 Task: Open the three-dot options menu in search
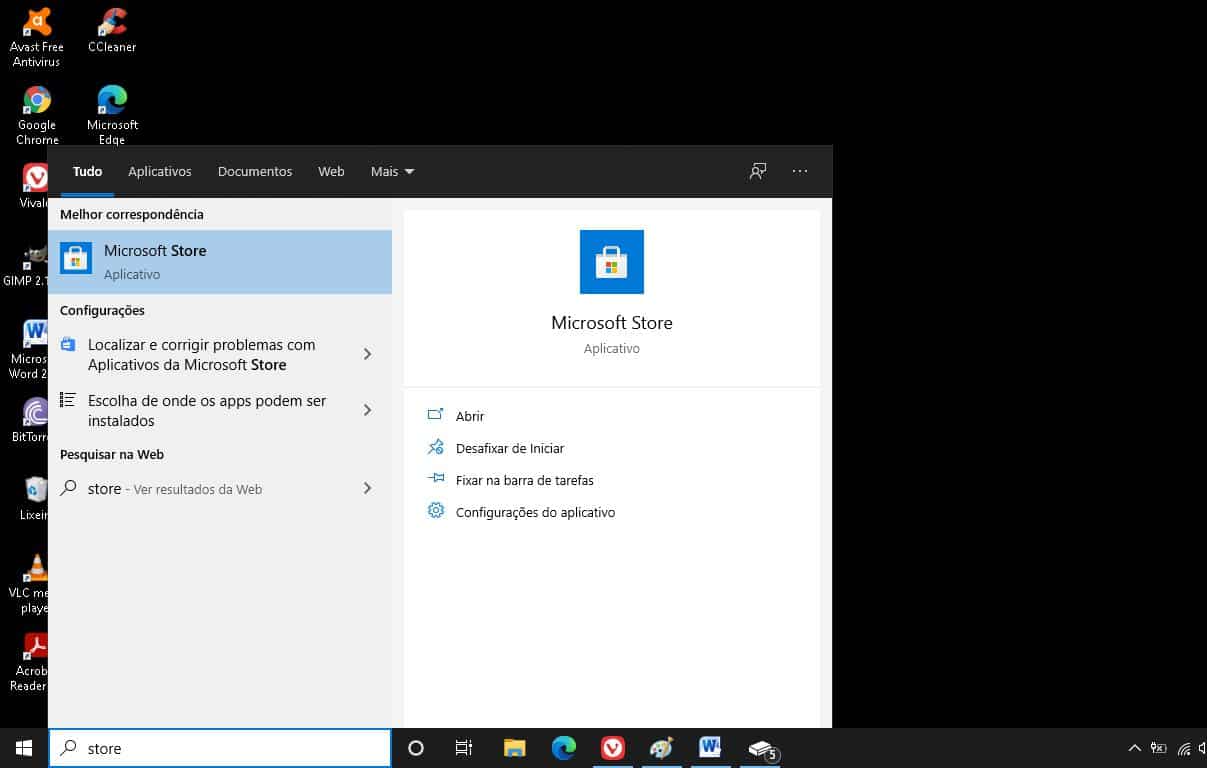coord(800,171)
